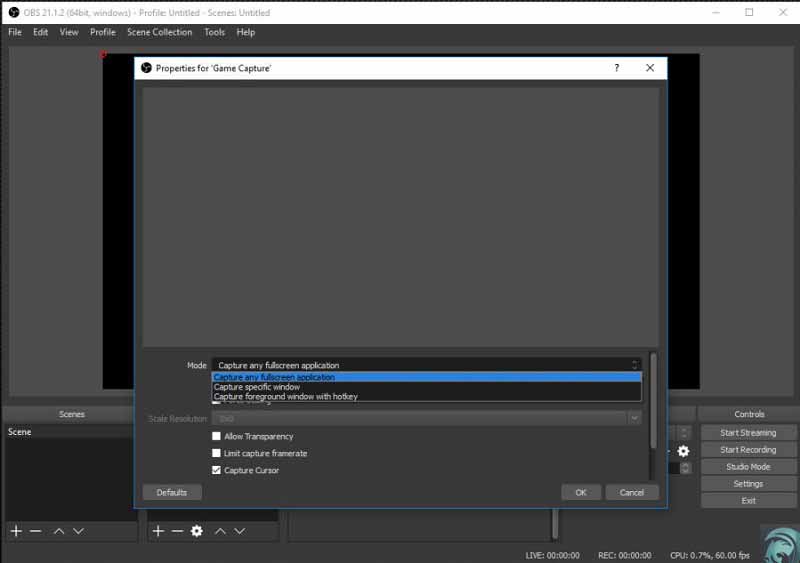
Task: Click Cancel in the properties dialog
Action: coord(632,493)
